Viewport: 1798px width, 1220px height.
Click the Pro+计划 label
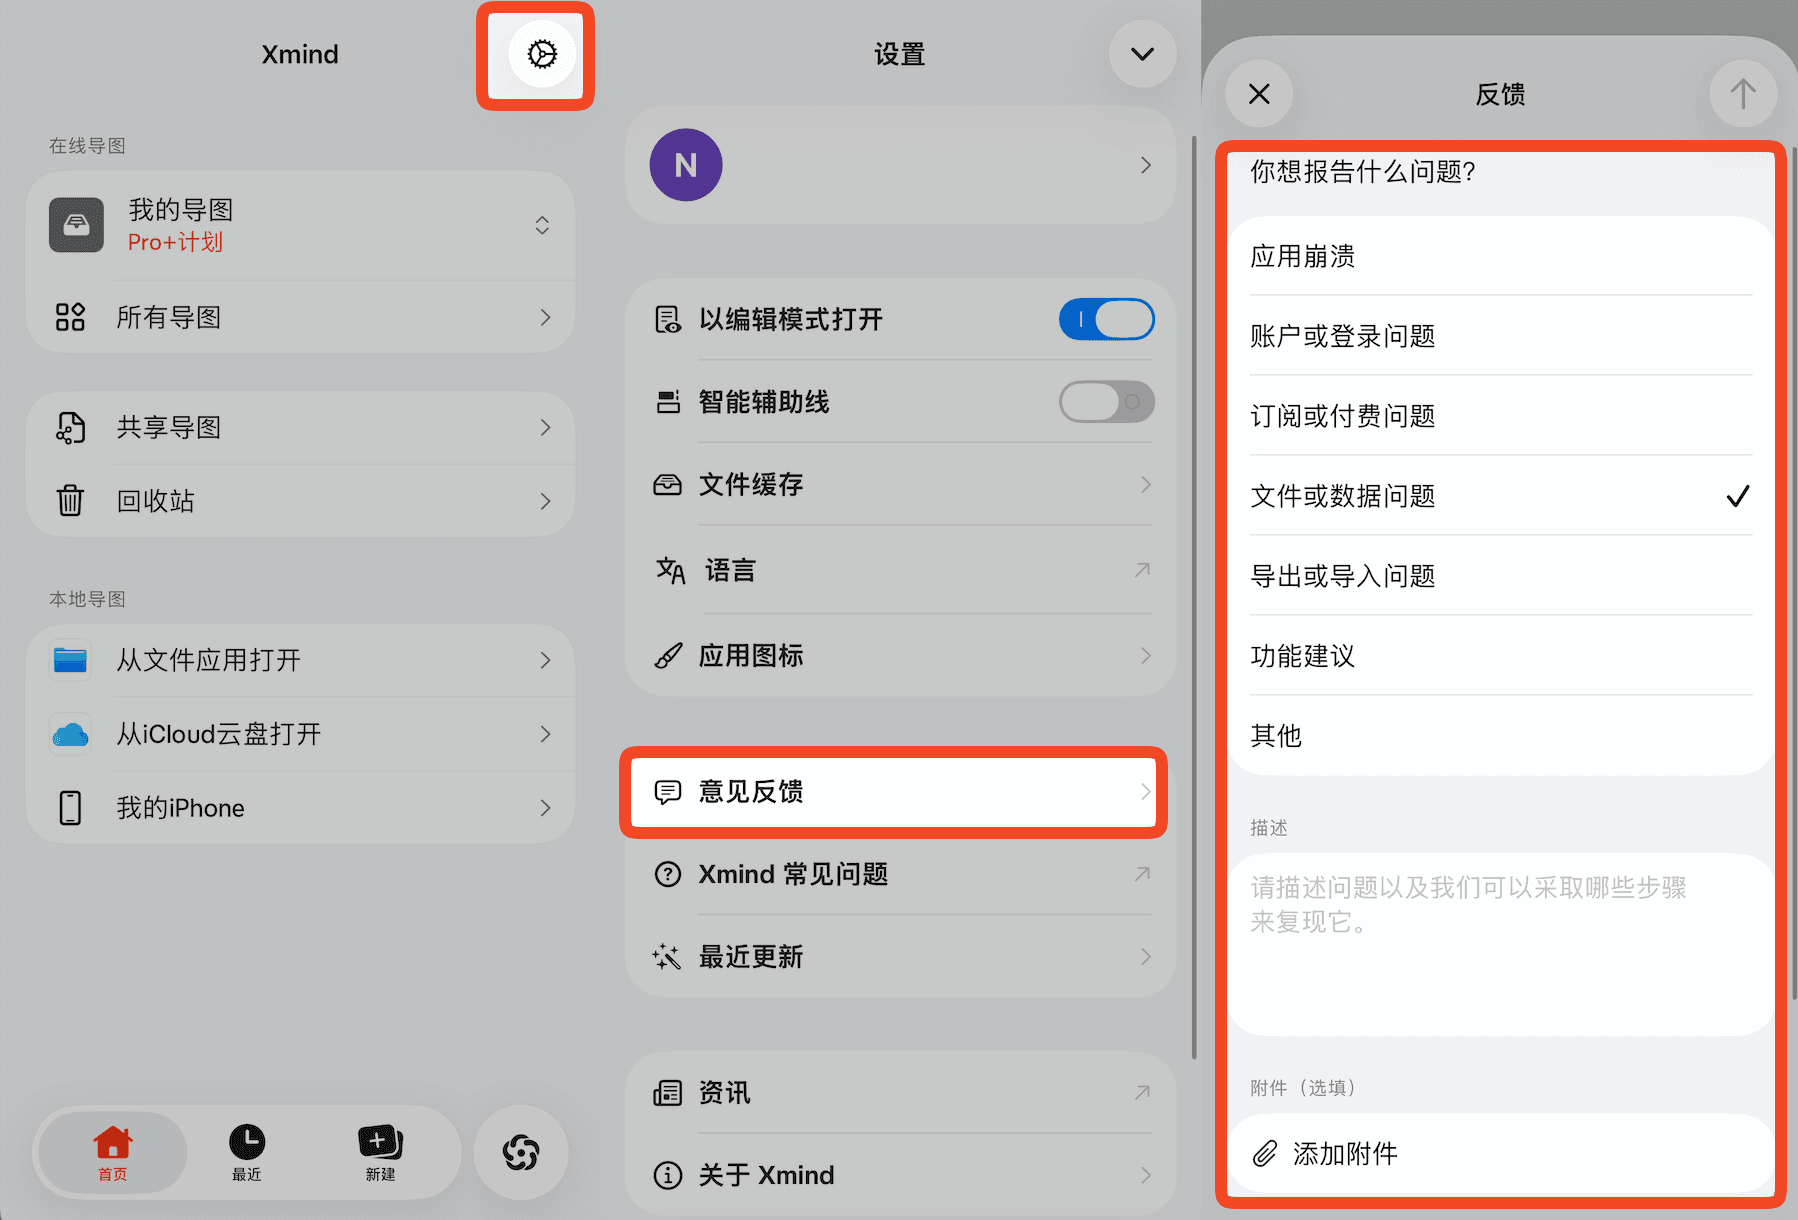(175, 242)
